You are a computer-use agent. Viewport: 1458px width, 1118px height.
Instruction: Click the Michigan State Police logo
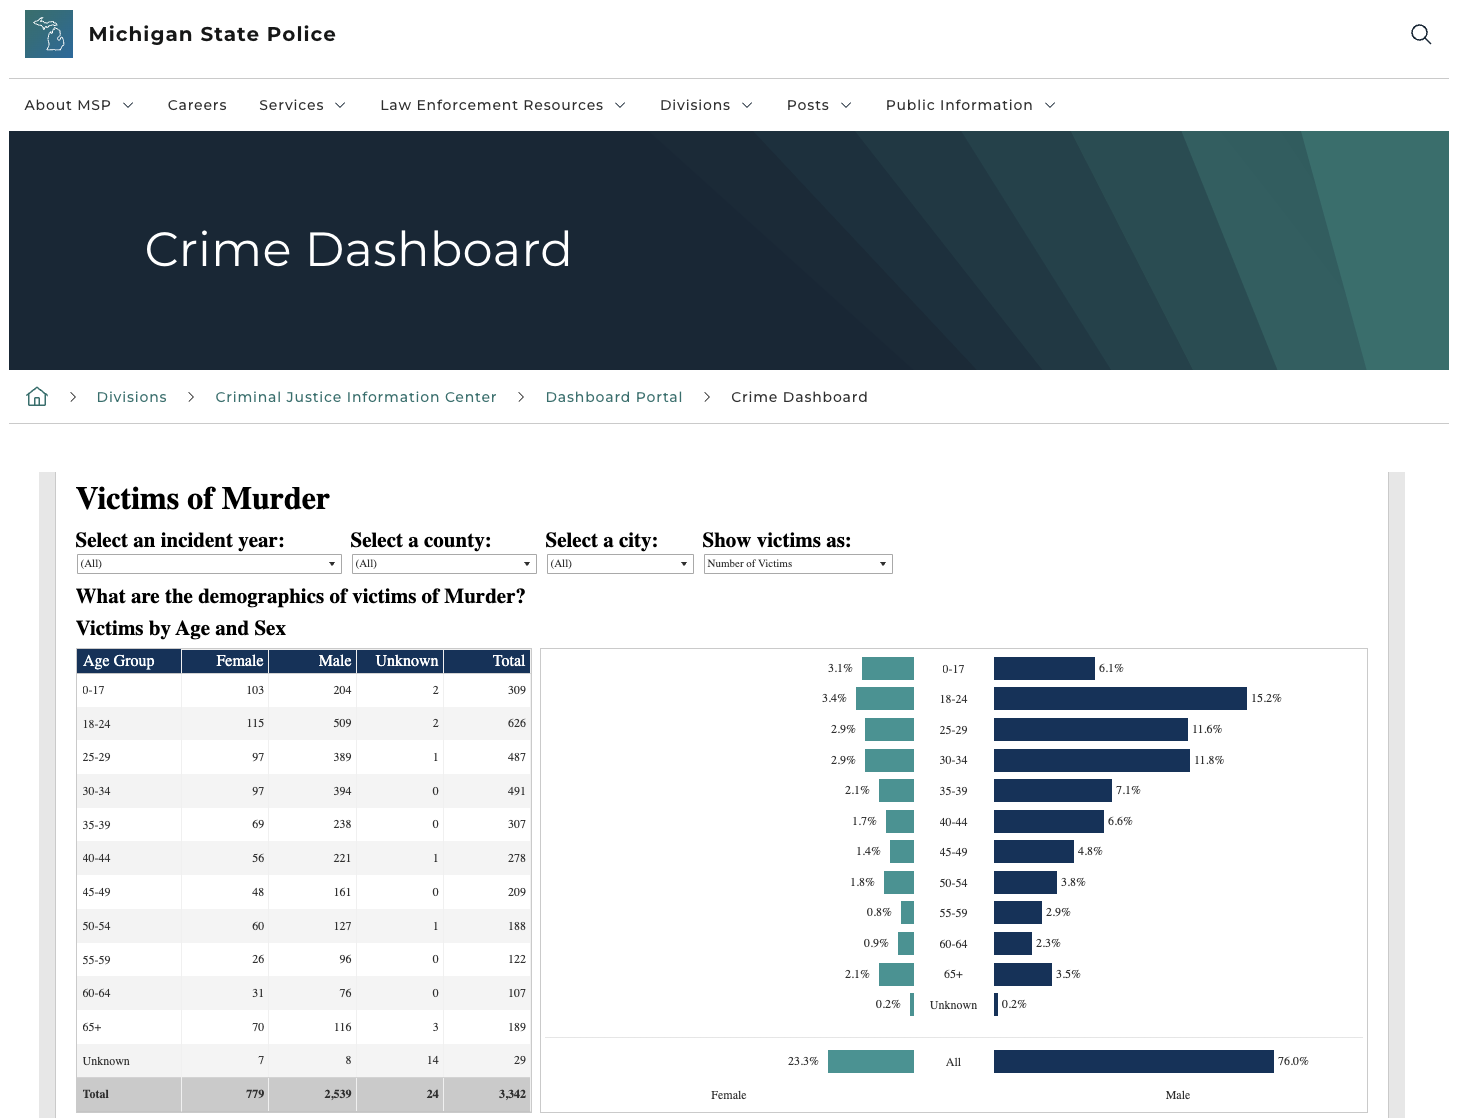48,33
